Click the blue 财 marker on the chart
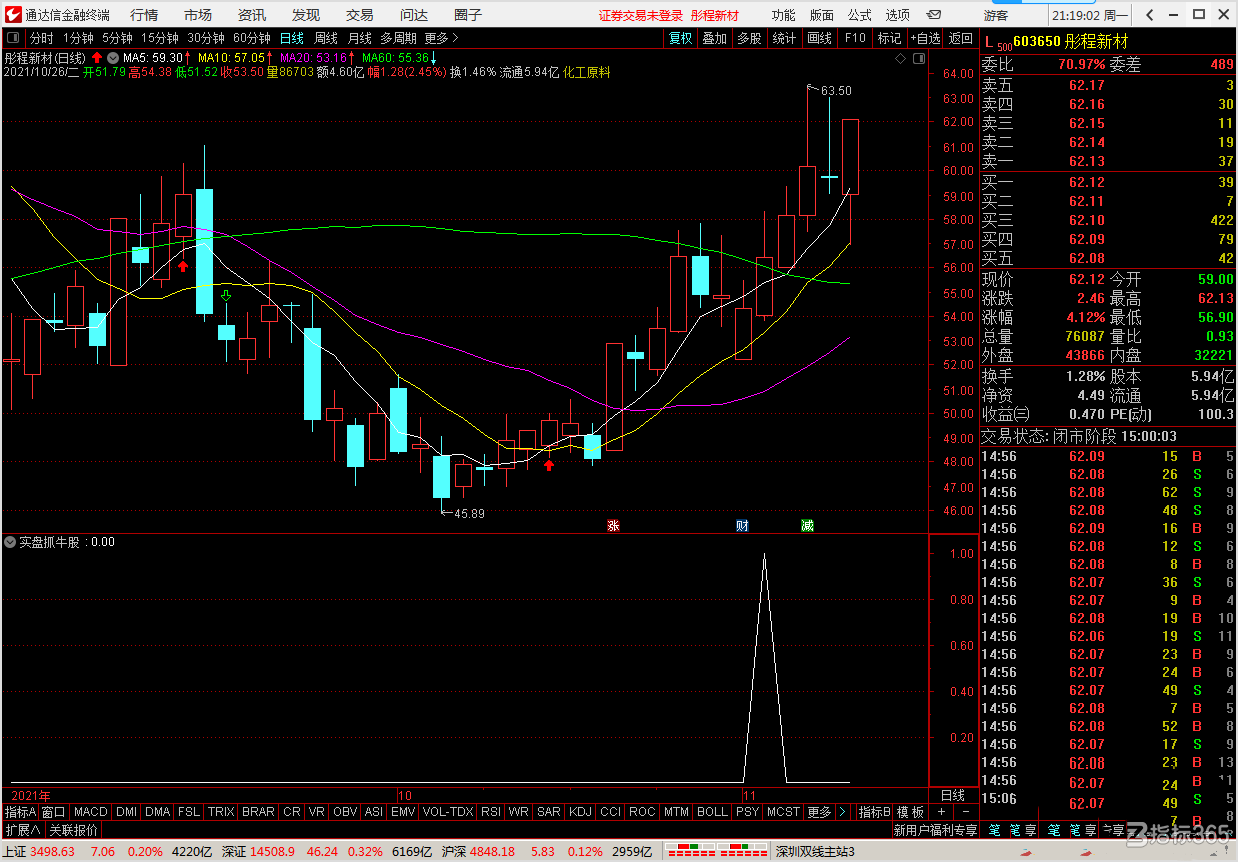Image resolution: width=1238 pixels, height=862 pixels. (742, 525)
